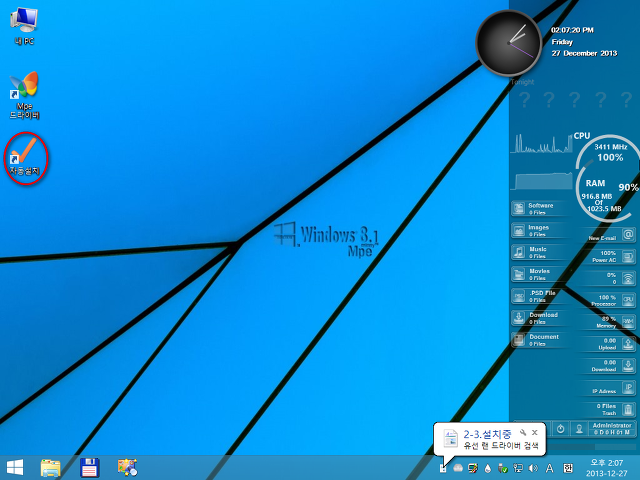640x480 pixels.
Task: Click the cloud tray icon
Action: click(x=458, y=469)
